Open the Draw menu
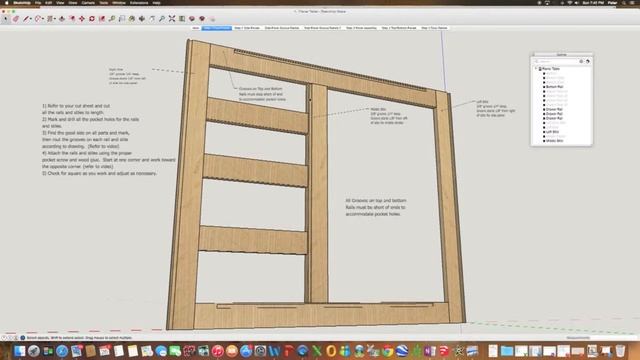640x360 pixels. (x=73, y=3)
